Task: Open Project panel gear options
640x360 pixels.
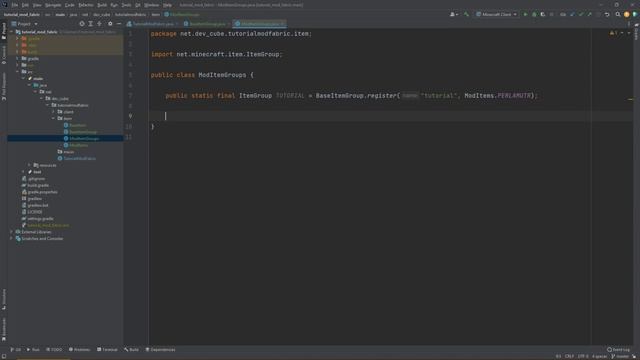Action: click(x=110, y=24)
